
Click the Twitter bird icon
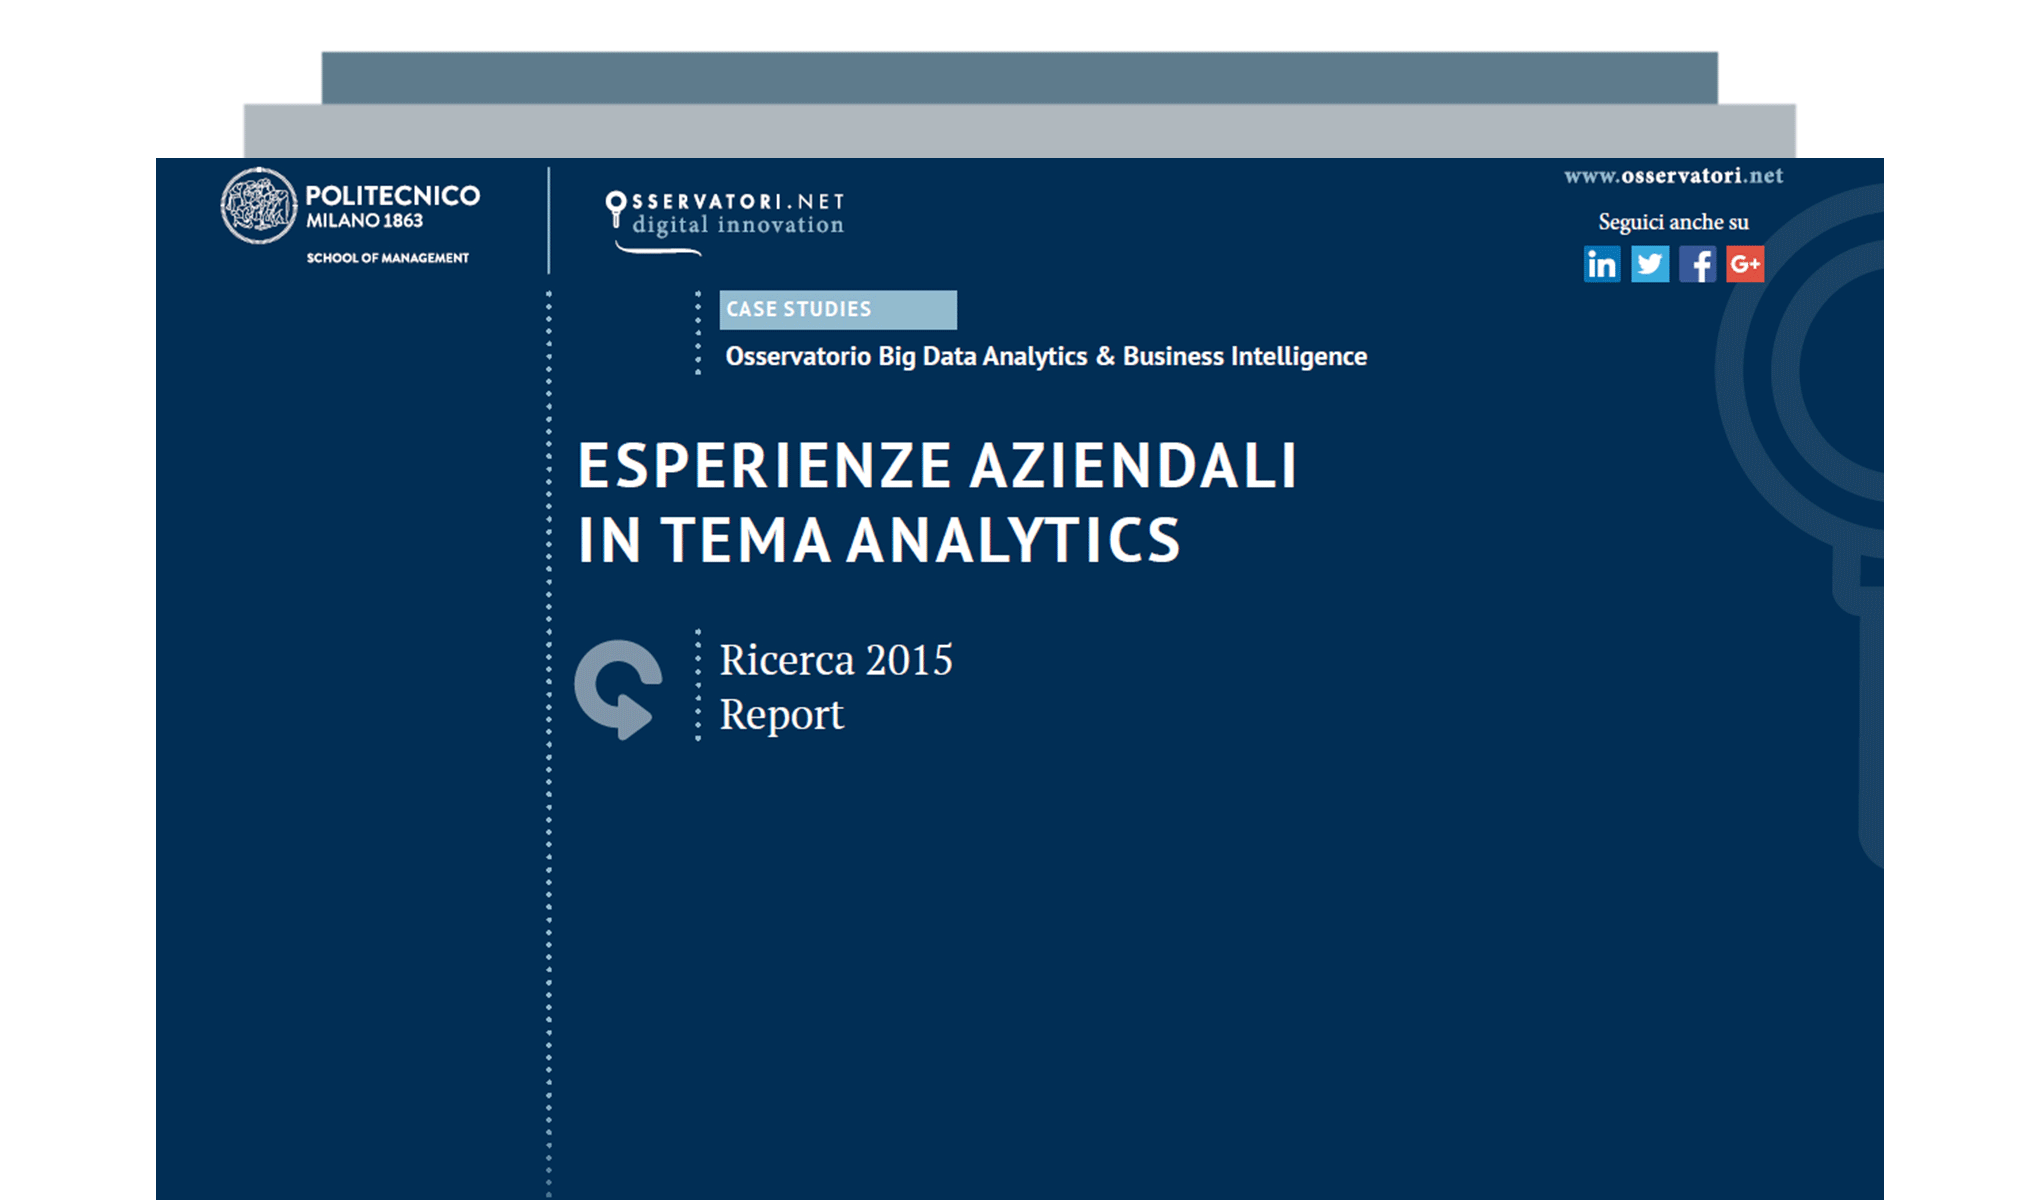coord(1651,265)
